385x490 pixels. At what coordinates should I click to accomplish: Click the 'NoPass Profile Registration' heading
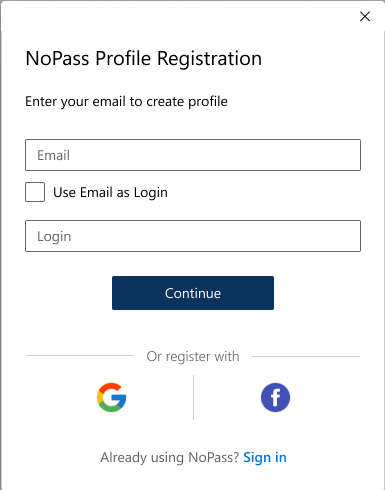(x=144, y=59)
